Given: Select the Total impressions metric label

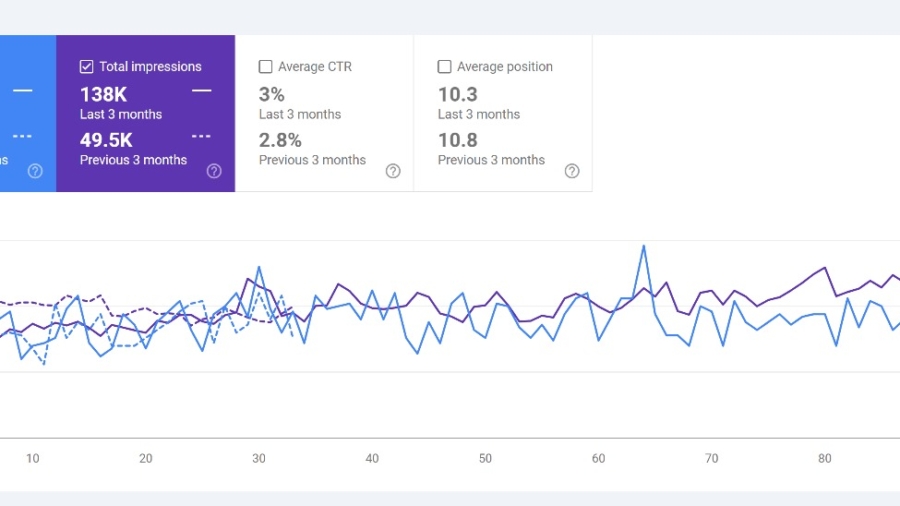Looking at the screenshot, I should click(150, 67).
